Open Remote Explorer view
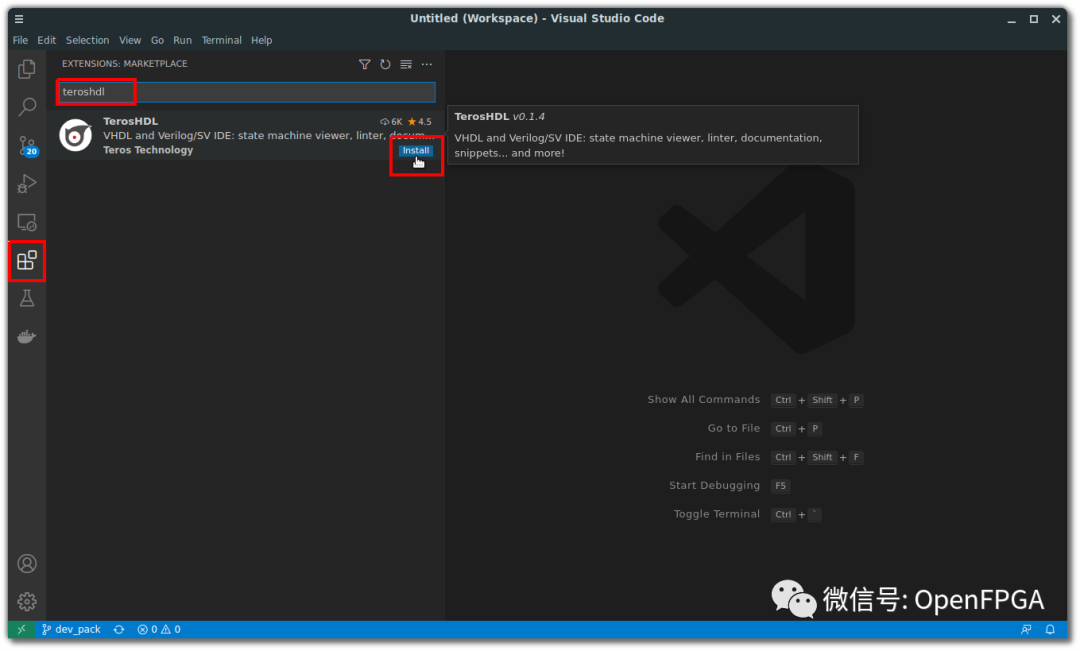The width and height of the screenshot is (1080, 651). [27, 223]
